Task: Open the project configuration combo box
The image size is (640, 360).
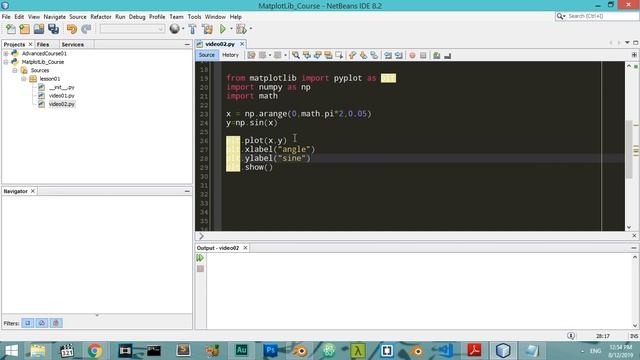Action: pos(132,29)
